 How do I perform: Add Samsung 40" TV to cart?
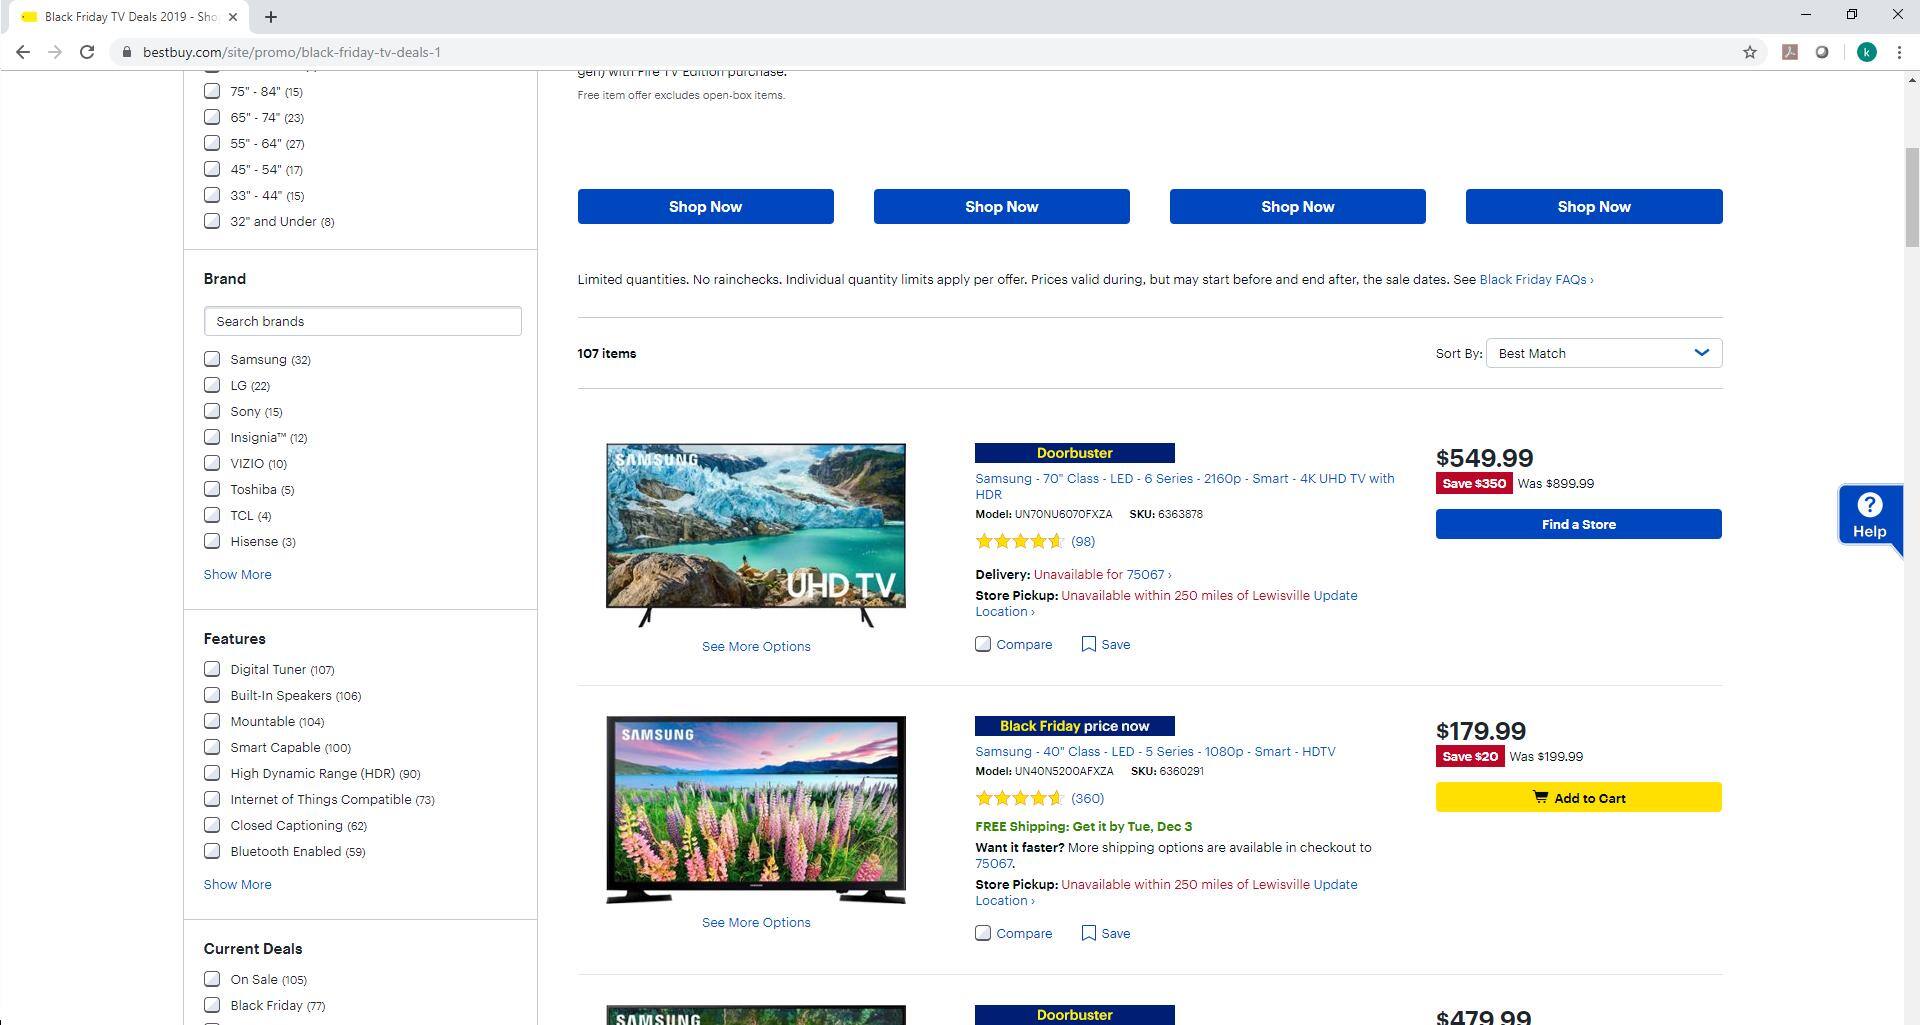pos(1578,797)
